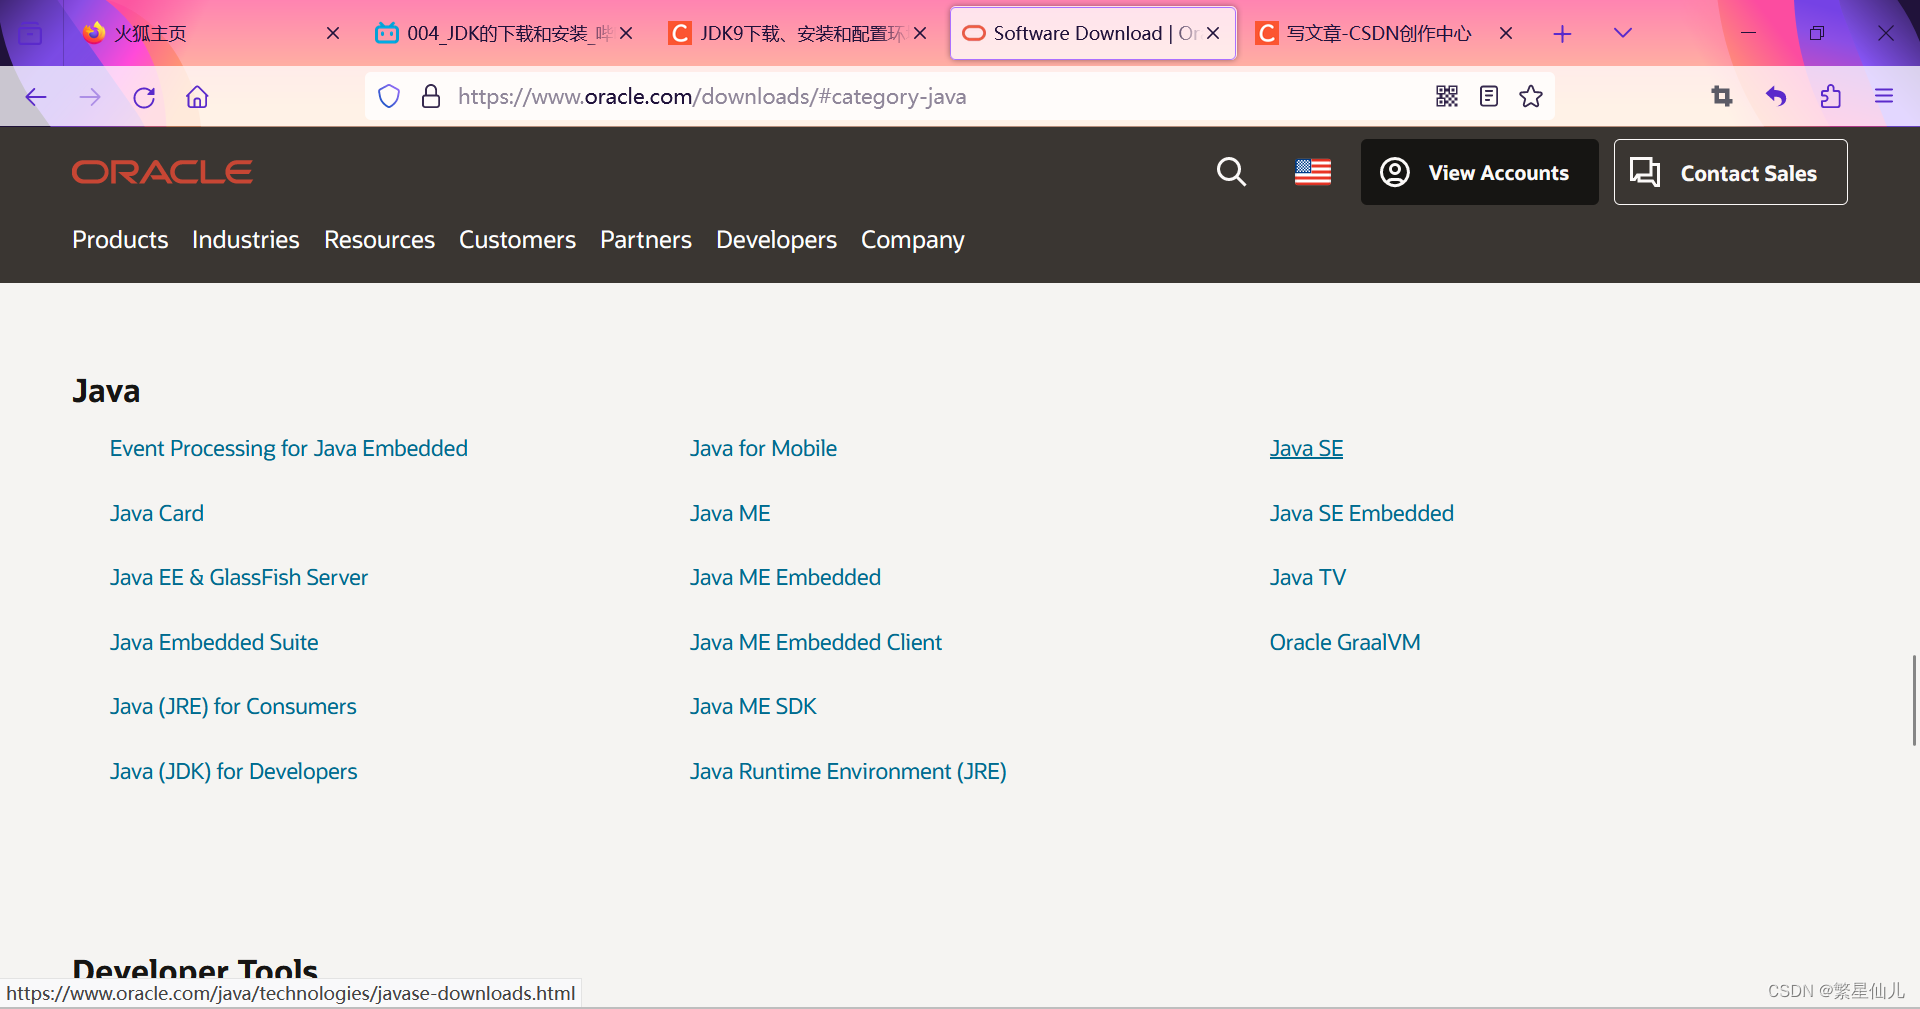
Task: Reload the current page
Action: [144, 97]
